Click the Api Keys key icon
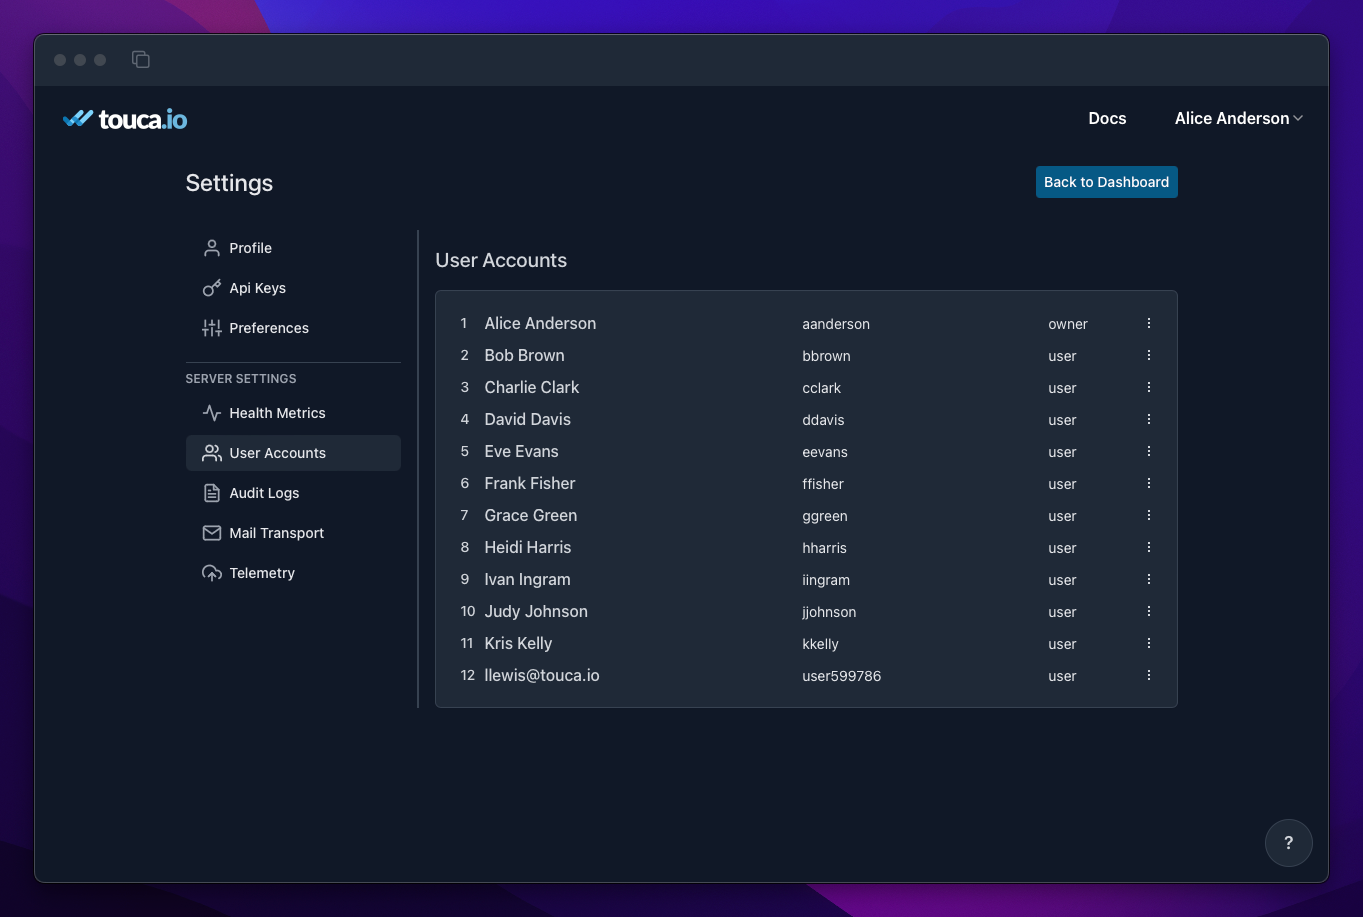 (212, 288)
